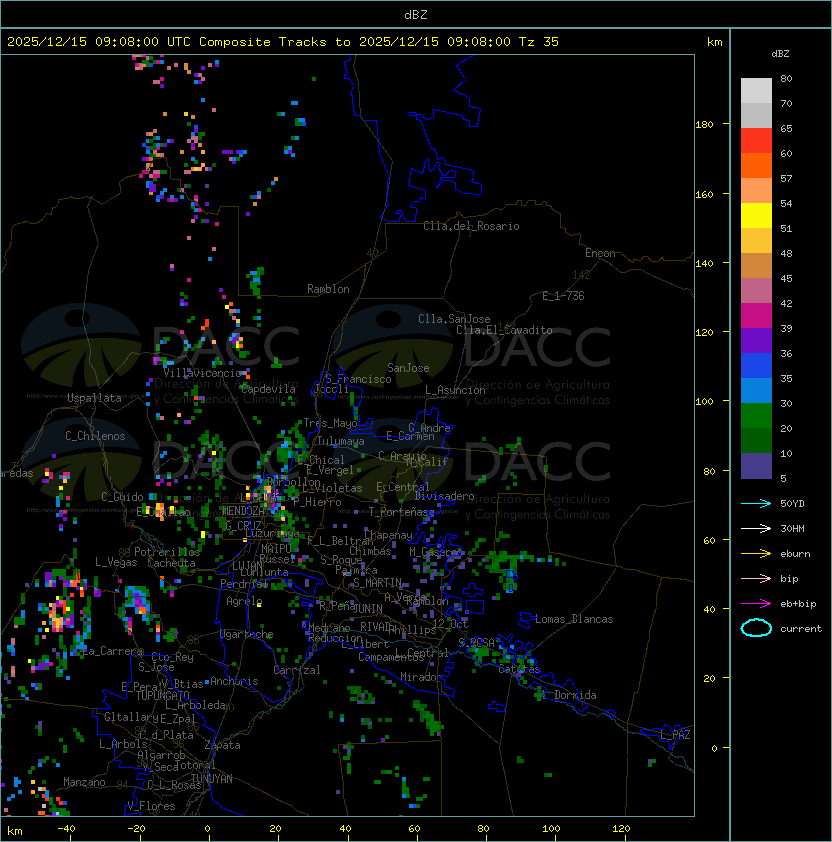This screenshot has width=832, height=842.
Task: Click the TUPUNGATO city label
Action: click(x=163, y=695)
